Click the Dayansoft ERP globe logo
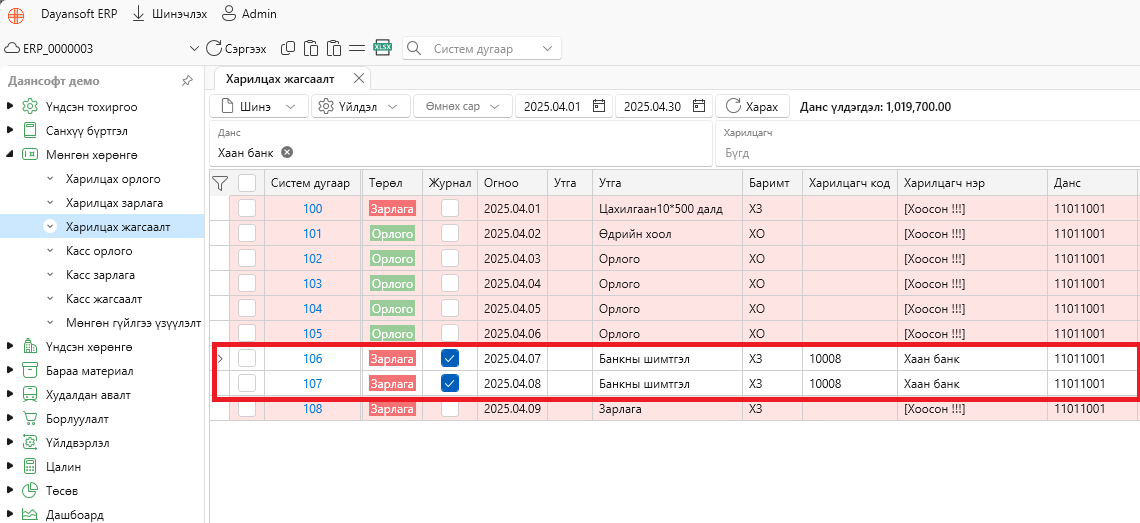The image size is (1140, 523). (15, 14)
